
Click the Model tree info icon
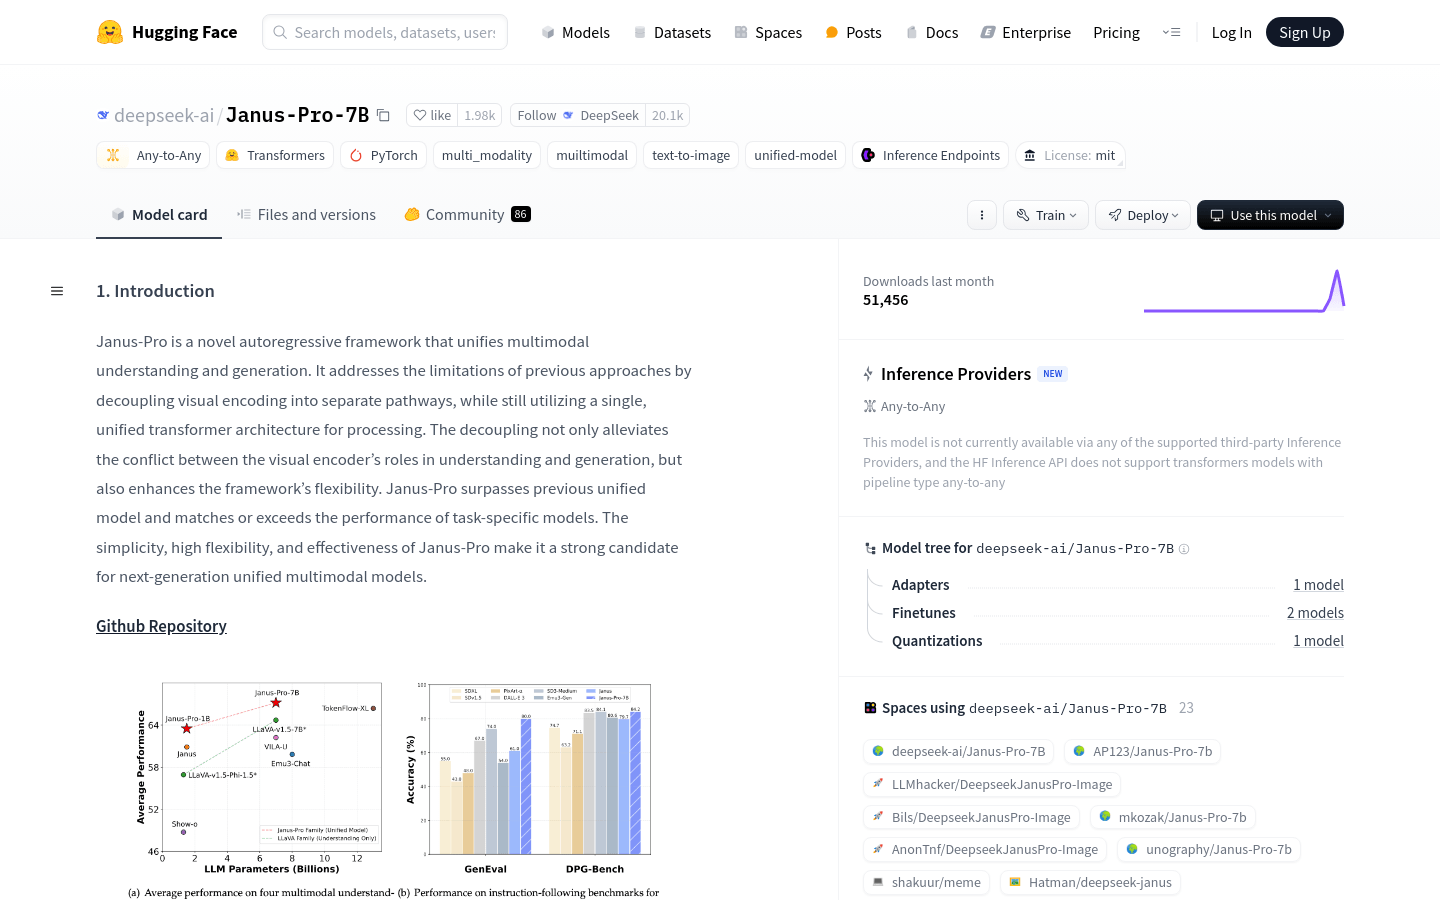pos(1184,549)
